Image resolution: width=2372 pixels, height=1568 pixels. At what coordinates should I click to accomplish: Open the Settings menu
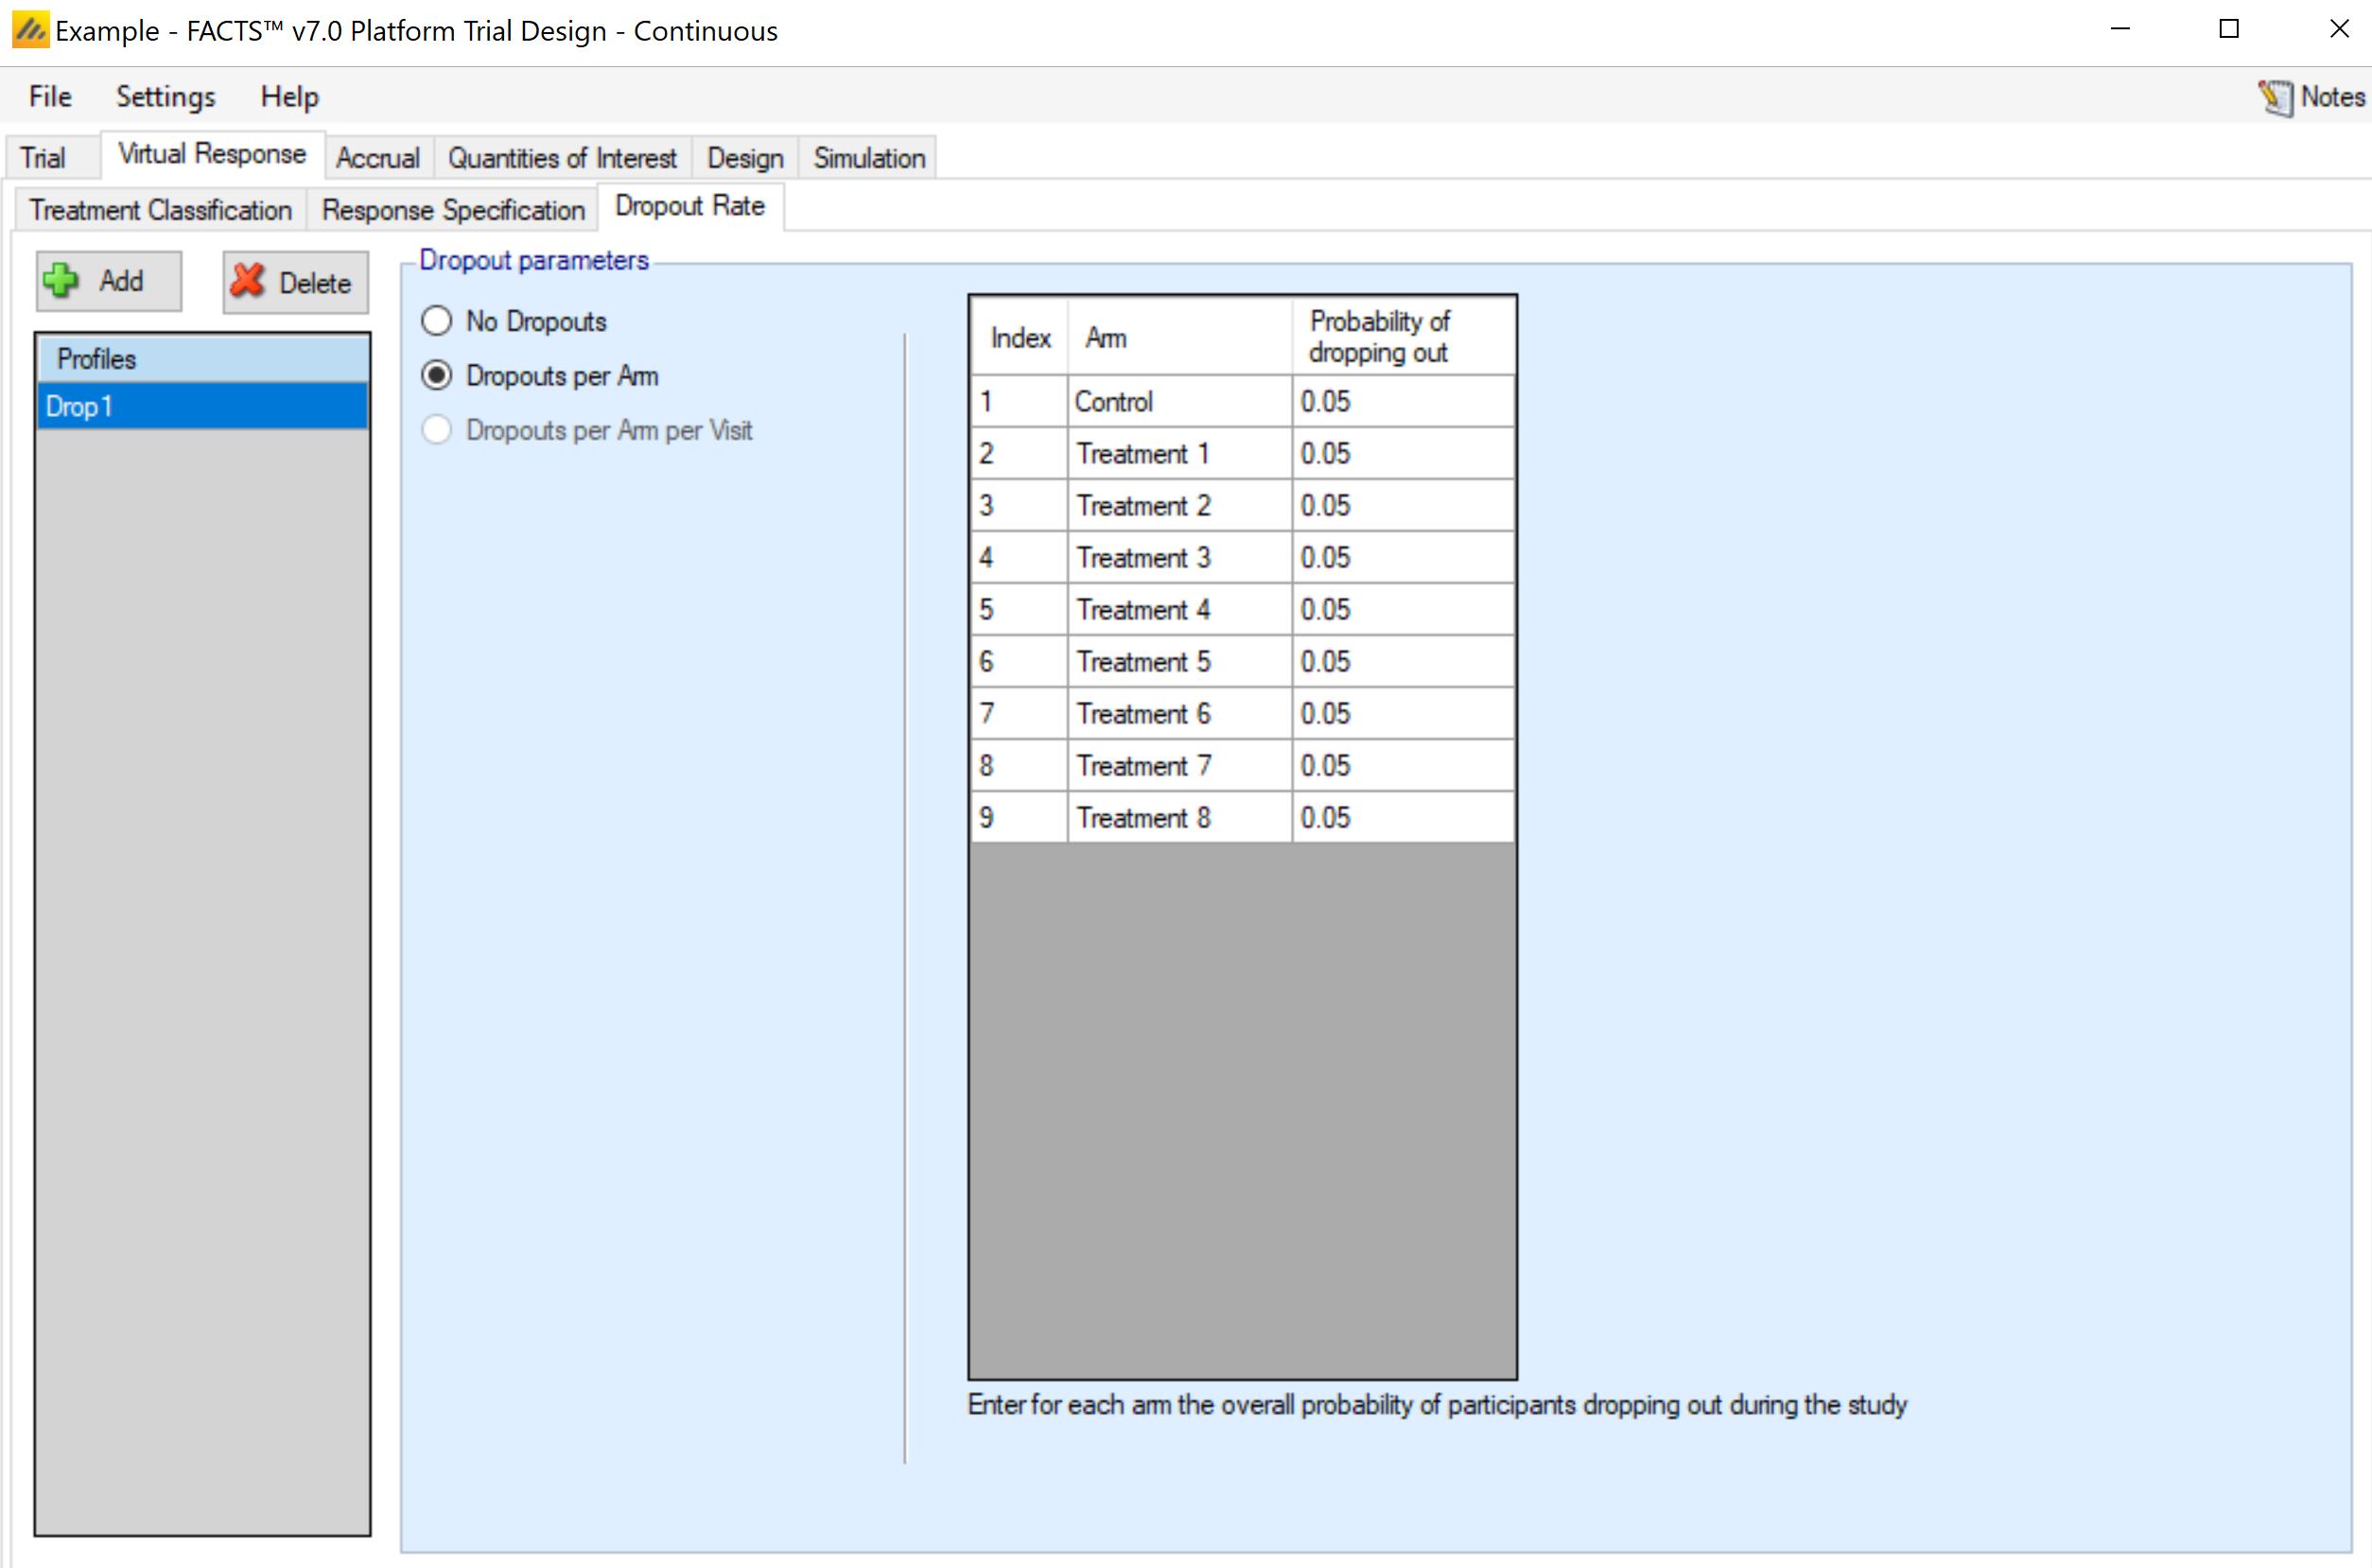click(165, 97)
